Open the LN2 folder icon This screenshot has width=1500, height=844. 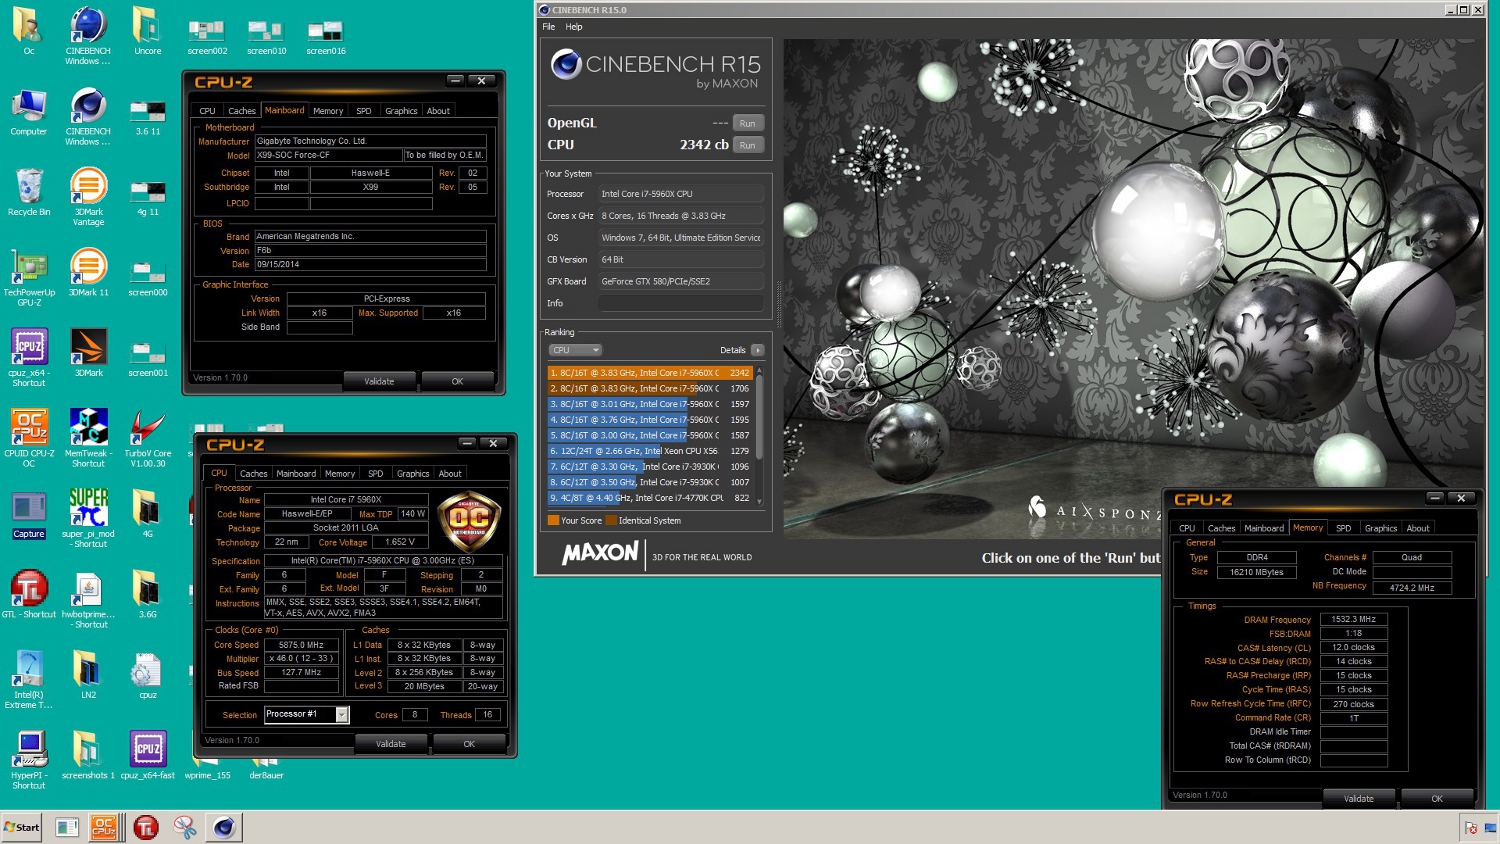pos(88,675)
